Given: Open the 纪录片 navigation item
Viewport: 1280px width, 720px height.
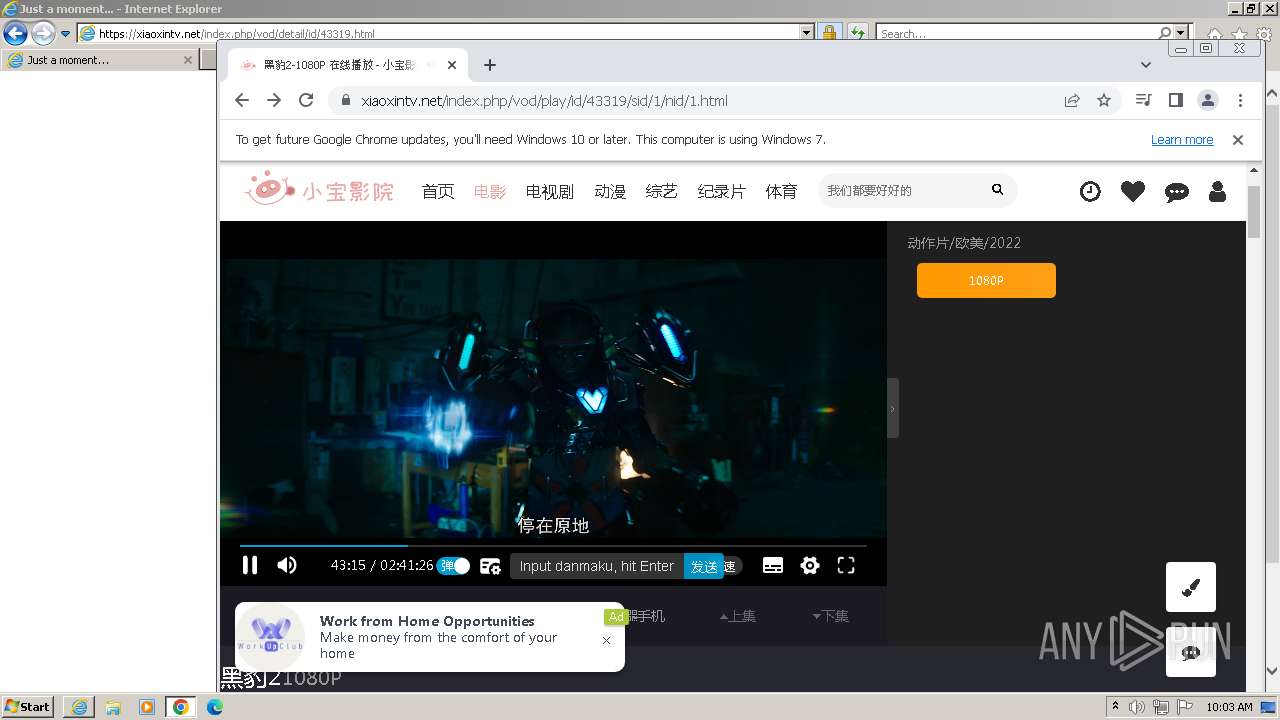Looking at the screenshot, I should 722,191.
